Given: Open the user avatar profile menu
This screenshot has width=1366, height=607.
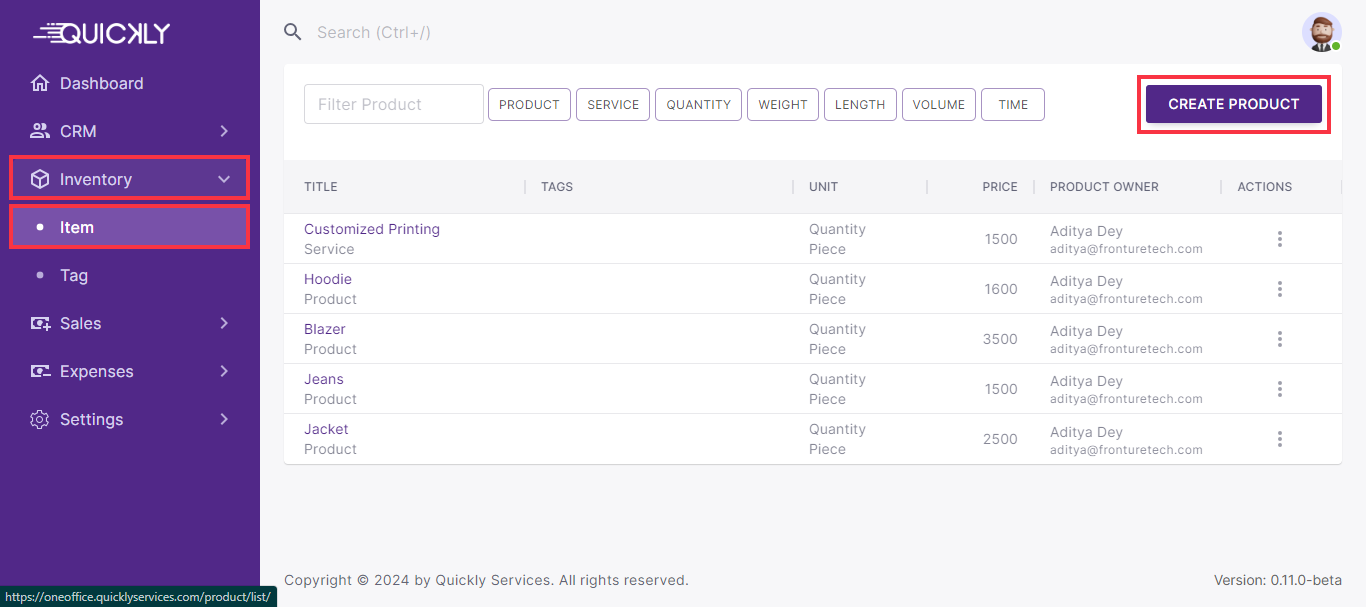Looking at the screenshot, I should coord(1321,33).
